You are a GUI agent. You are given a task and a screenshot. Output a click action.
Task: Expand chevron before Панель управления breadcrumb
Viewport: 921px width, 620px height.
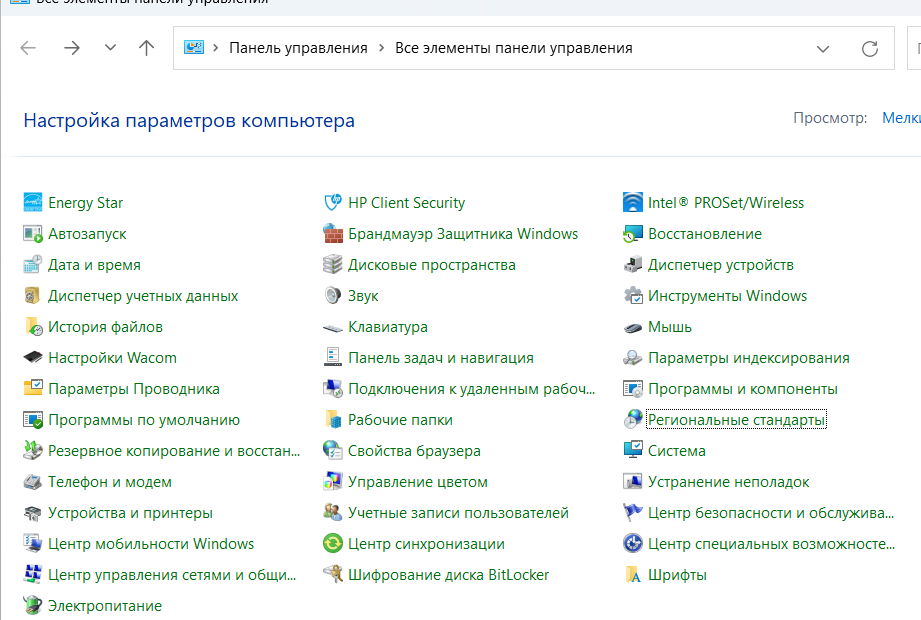click(x=216, y=48)
